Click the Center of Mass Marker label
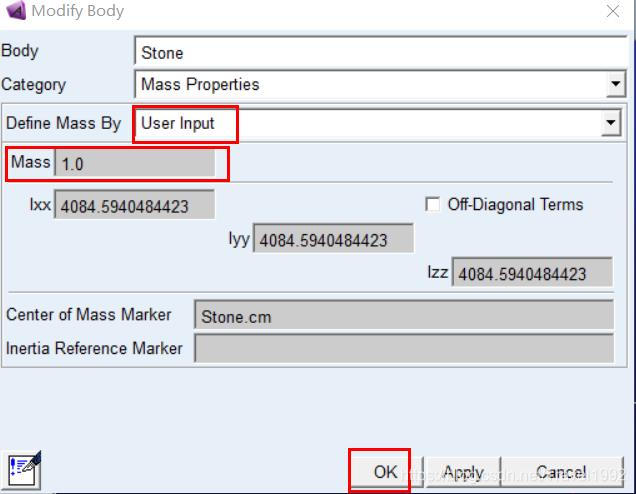 click(88, 315)
